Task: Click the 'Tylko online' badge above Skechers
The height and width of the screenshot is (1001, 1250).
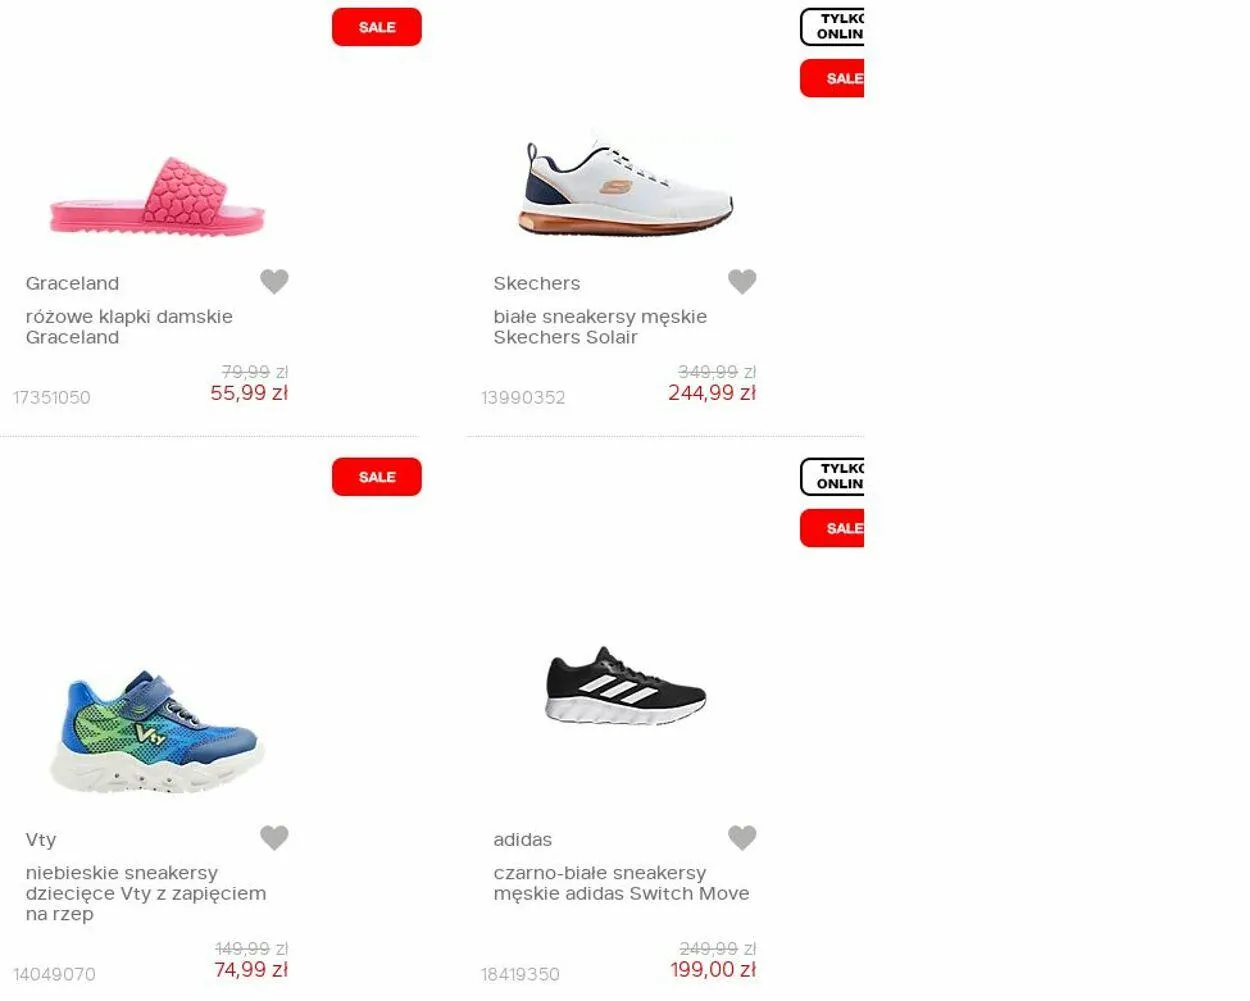Action: (x=832, y=27)
